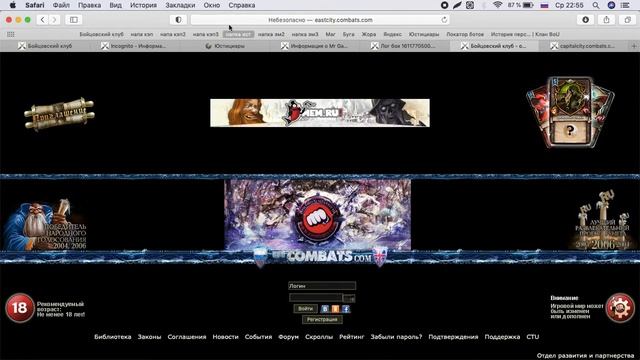Click the red fist club logo
This screenshot has width=640, height=360.
[317, 219]
